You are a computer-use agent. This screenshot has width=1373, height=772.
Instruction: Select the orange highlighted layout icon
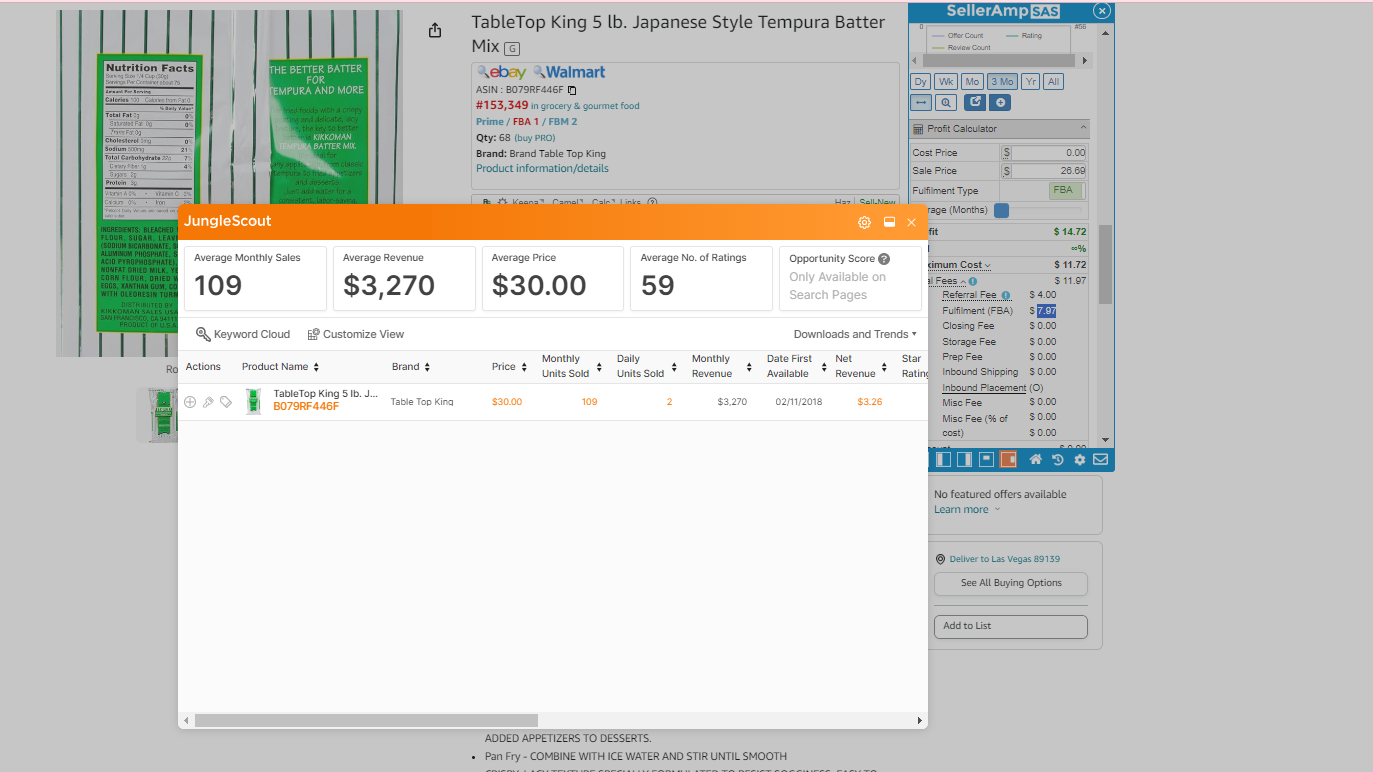(1008, 459)
